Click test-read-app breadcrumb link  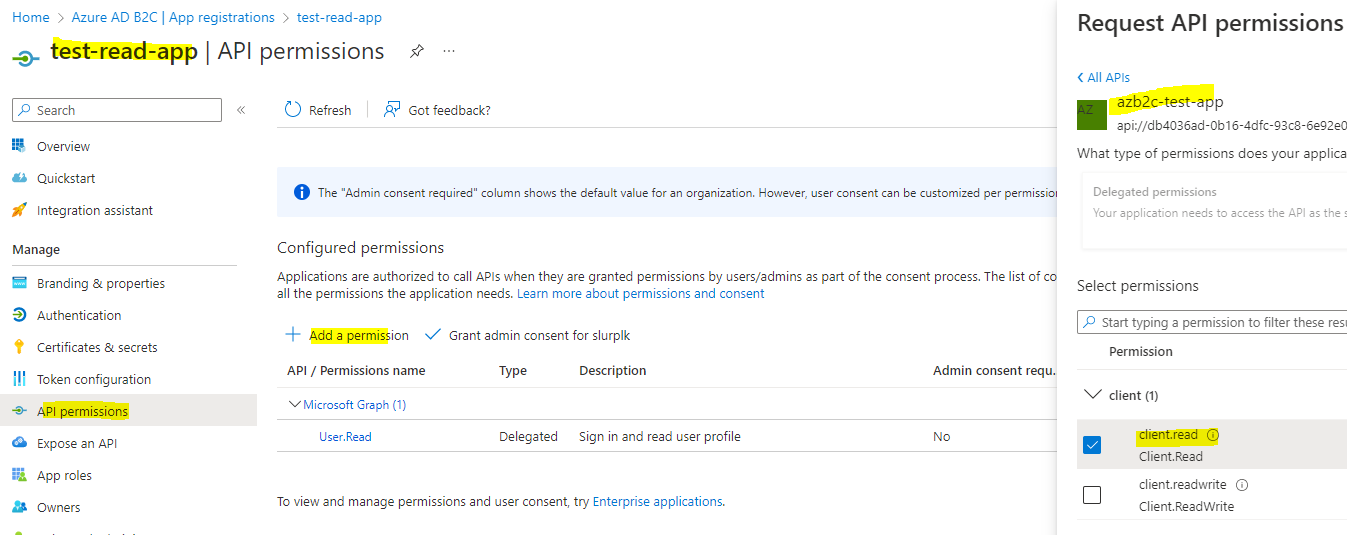pyautogui.click(x=339, y=17)
